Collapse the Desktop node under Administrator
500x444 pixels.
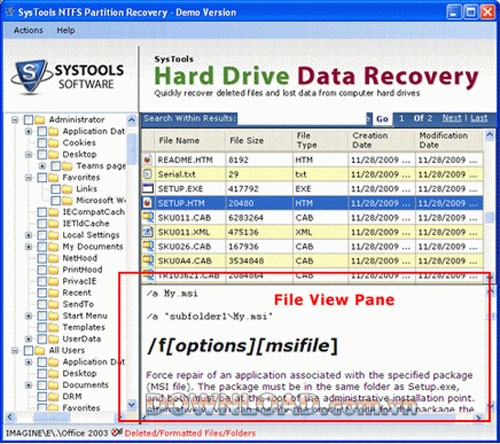(29, 154)
